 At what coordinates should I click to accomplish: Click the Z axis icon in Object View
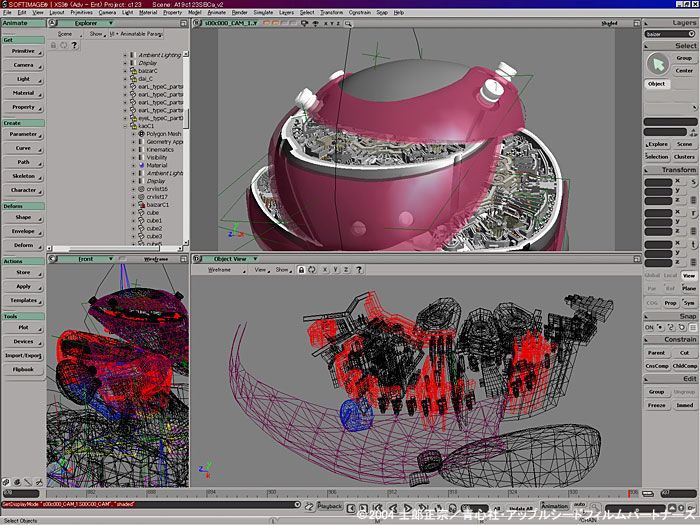pos(346,270)
